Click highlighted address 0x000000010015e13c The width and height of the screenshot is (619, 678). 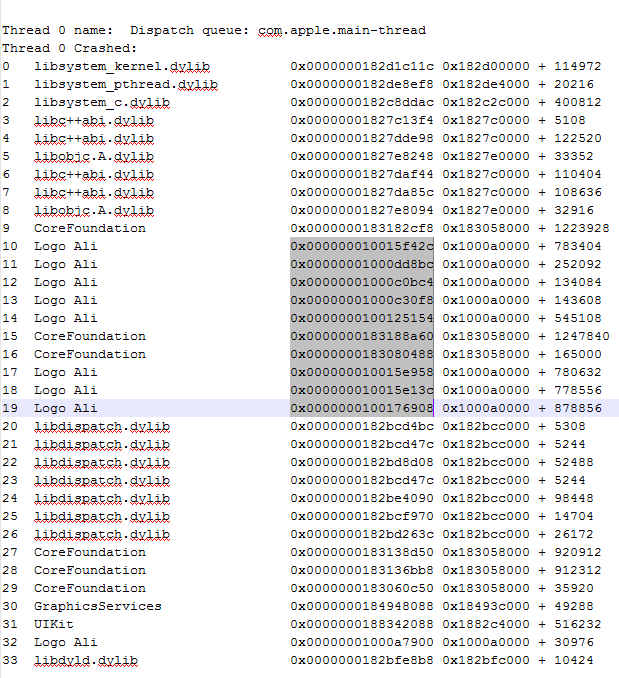[x=362, y=390]
